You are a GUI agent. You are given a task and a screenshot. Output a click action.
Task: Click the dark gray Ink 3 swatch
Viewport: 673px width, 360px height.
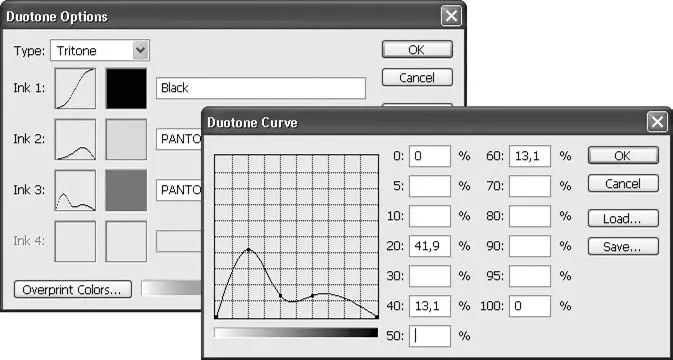coord(126,190)
